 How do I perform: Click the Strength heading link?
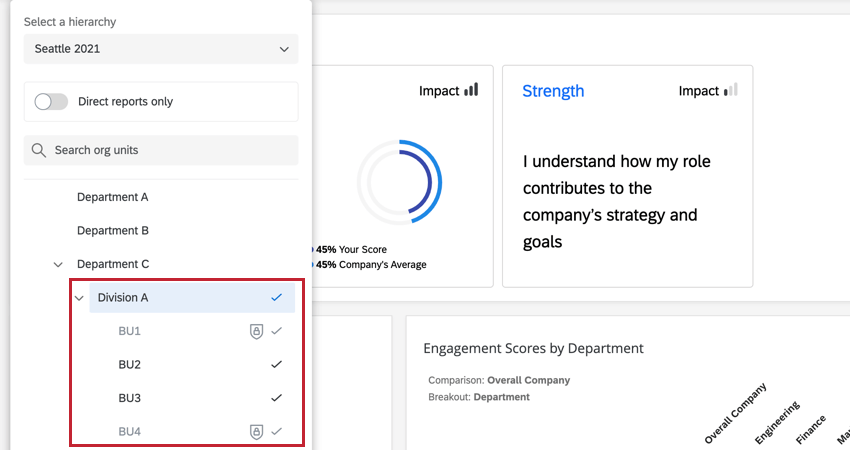553,91
